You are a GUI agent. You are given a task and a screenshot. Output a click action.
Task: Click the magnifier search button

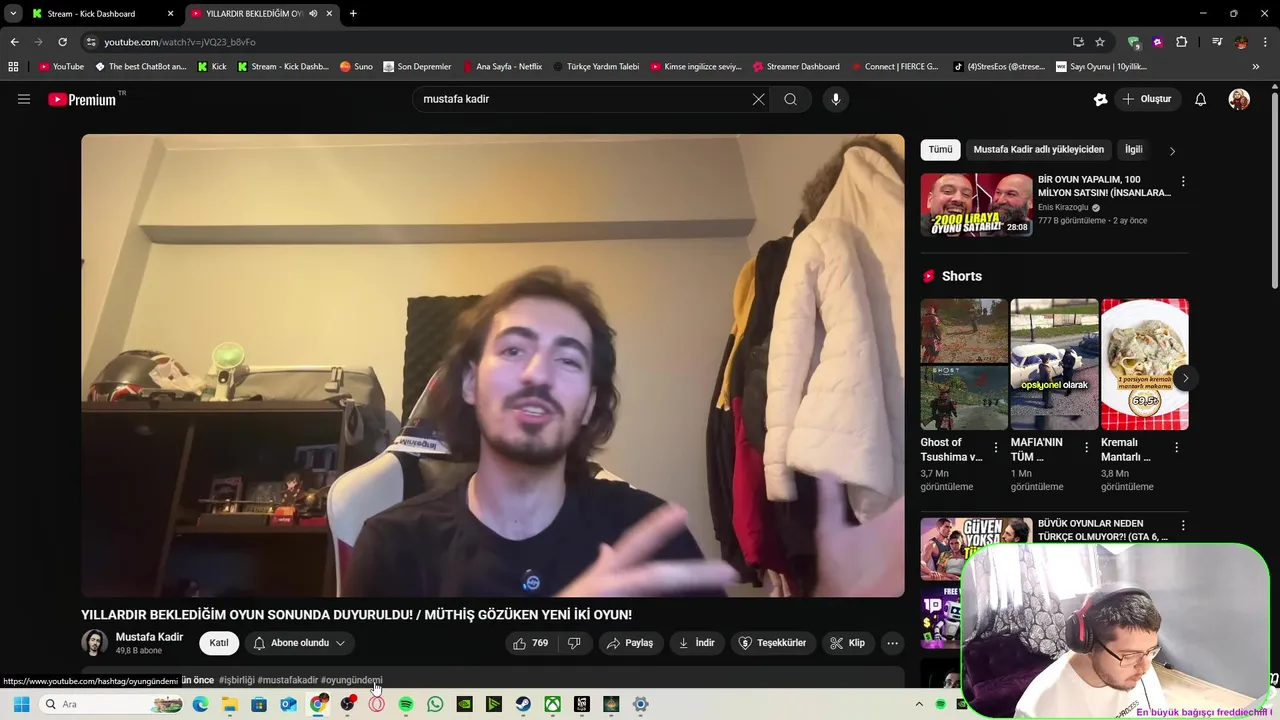790,99
